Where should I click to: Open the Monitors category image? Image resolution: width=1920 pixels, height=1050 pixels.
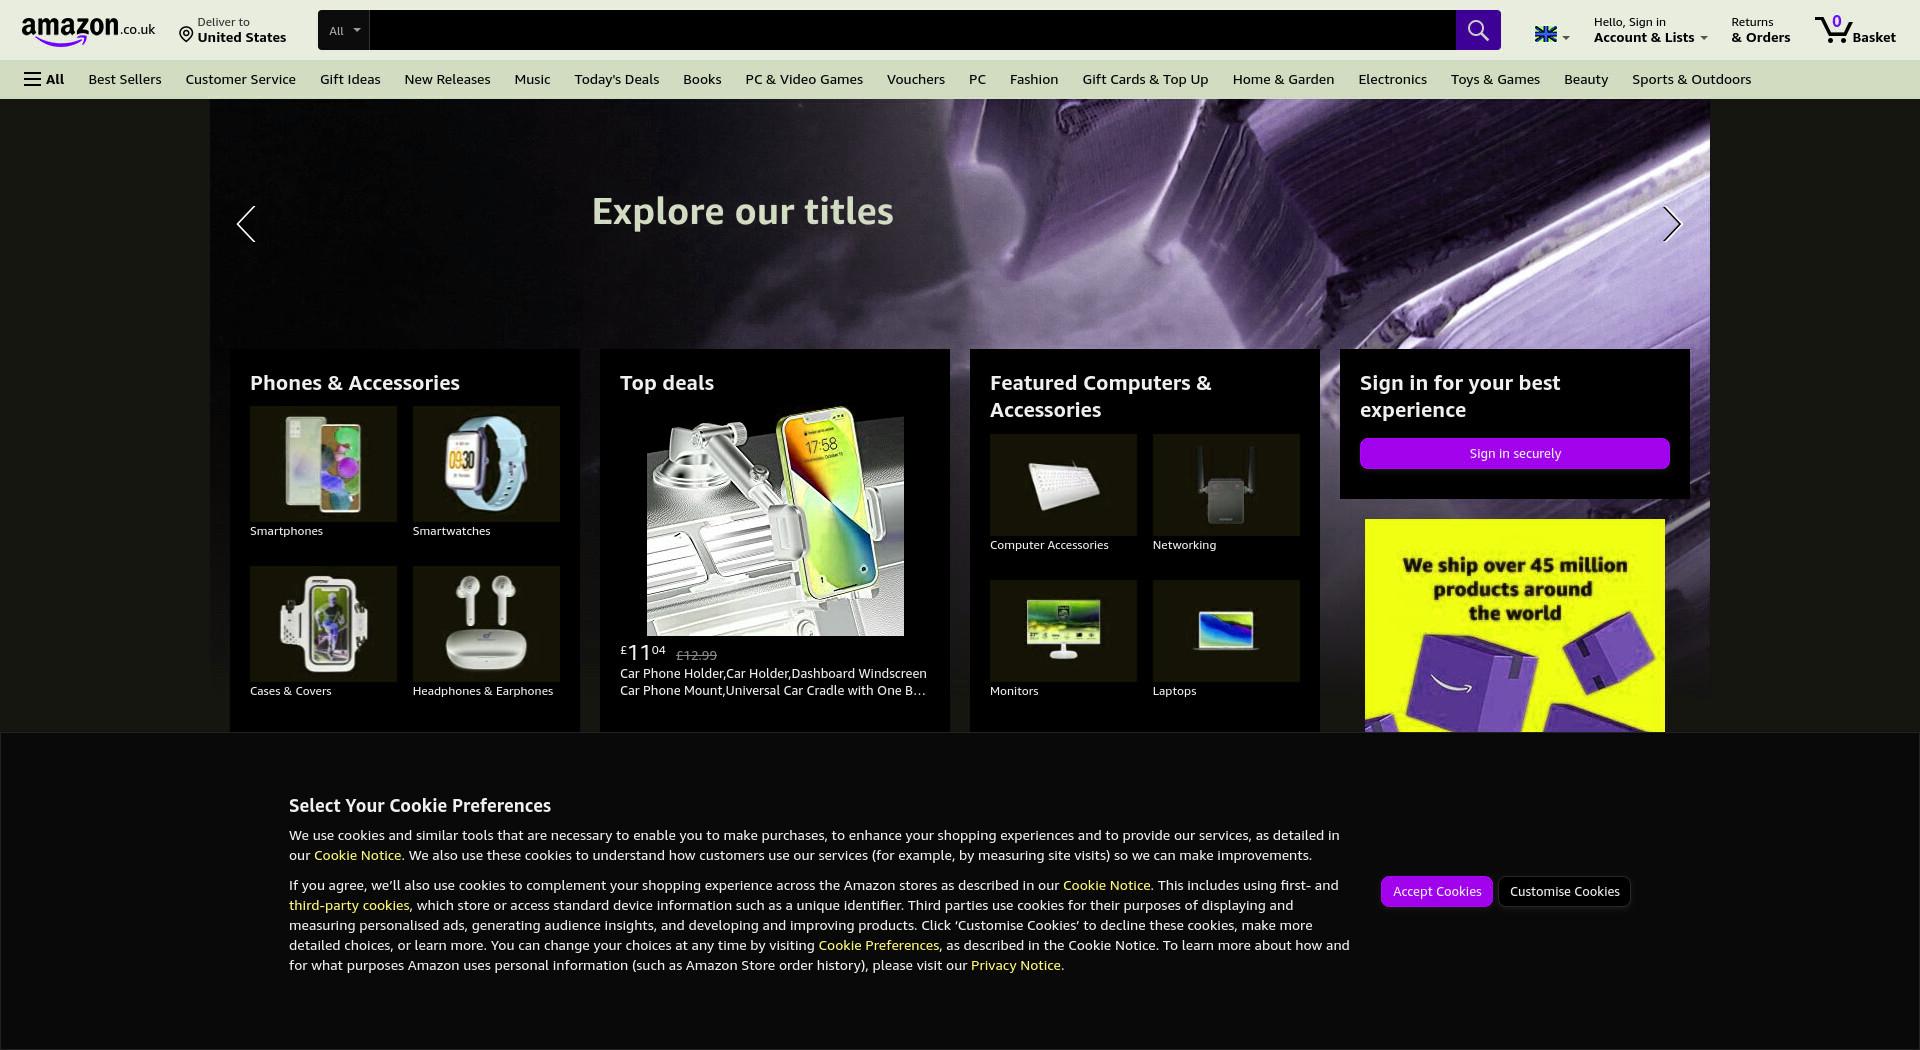coord(1063,631)
